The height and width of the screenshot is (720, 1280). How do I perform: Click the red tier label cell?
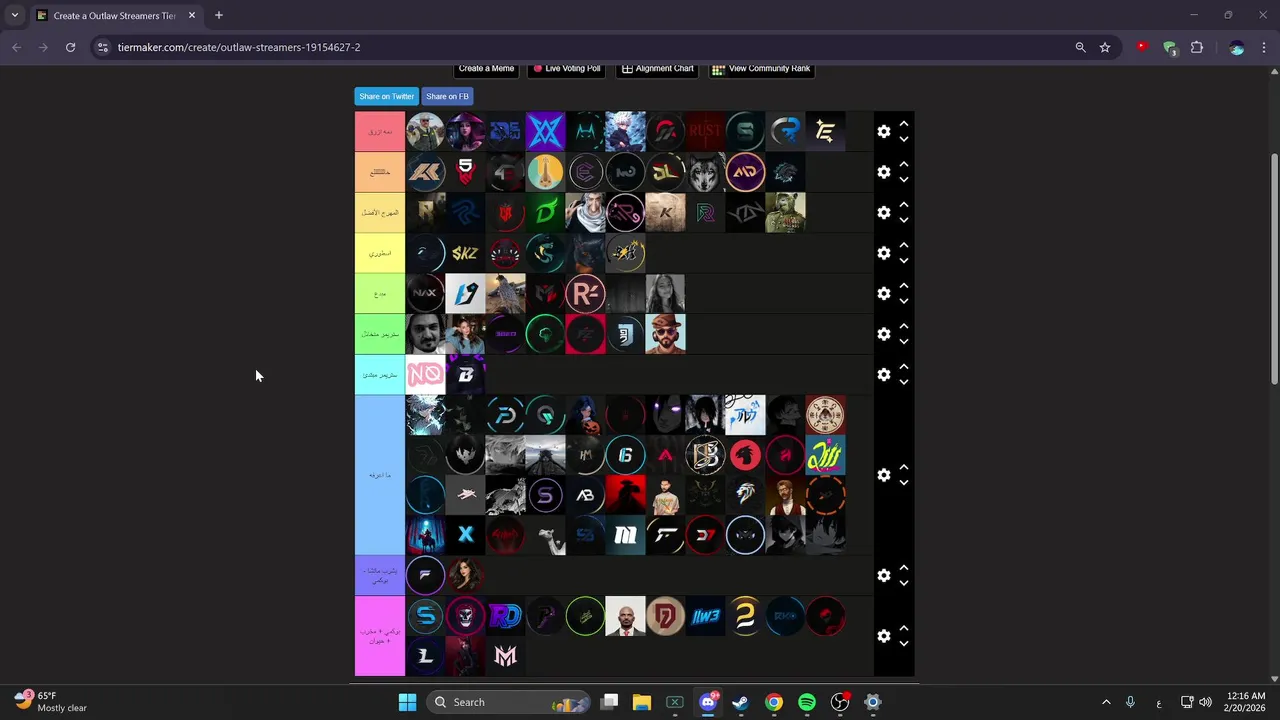click(380, 131)
